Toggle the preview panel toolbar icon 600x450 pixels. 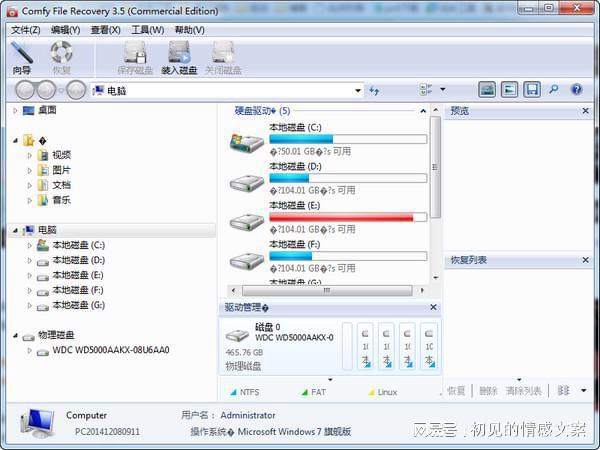(x=487, y=90)
